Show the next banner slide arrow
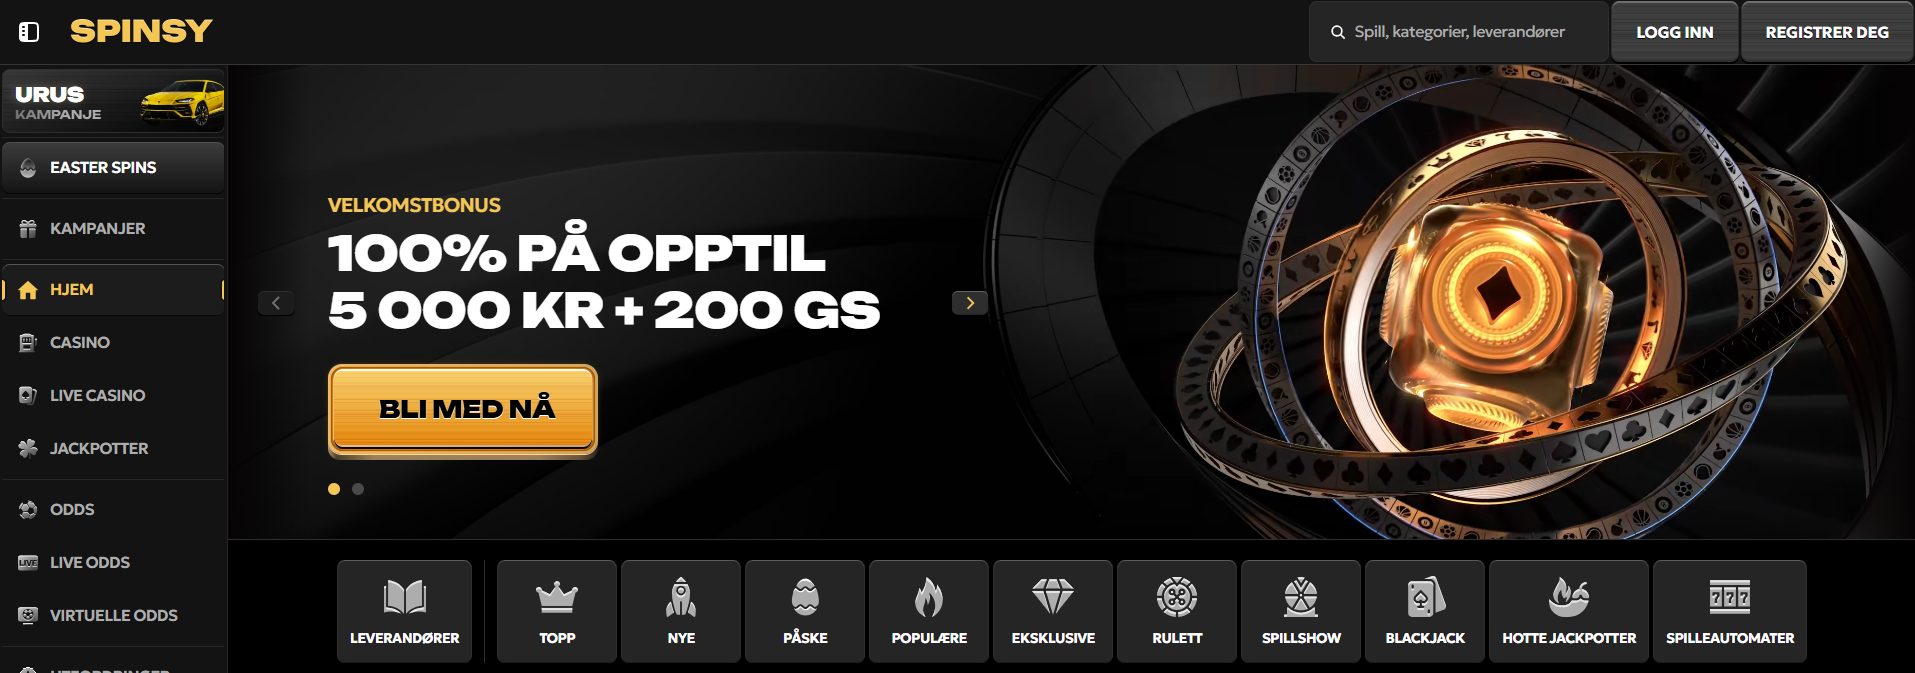 970,303
